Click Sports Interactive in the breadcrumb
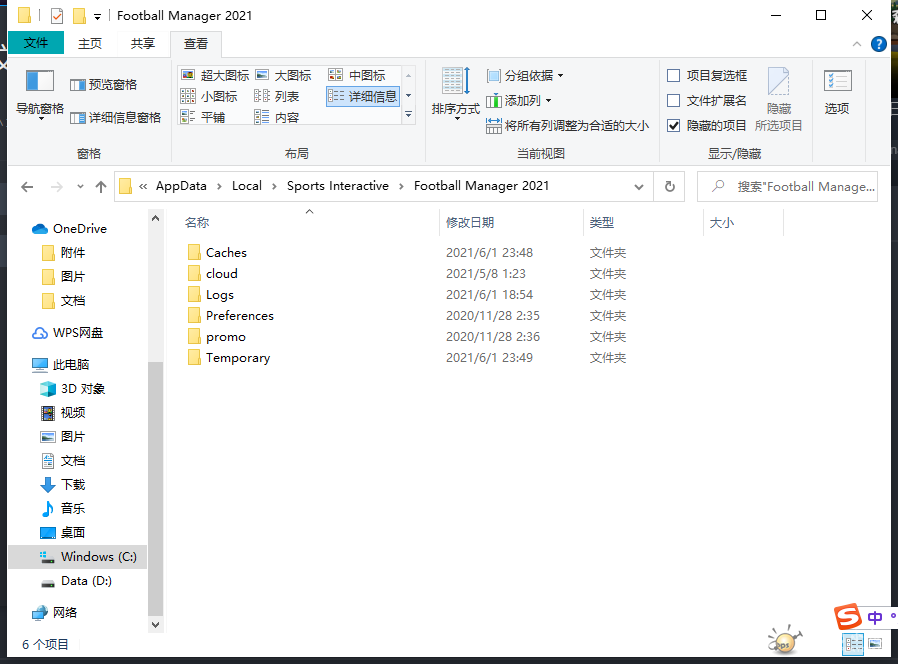898x664 pixels. [338, 186]
